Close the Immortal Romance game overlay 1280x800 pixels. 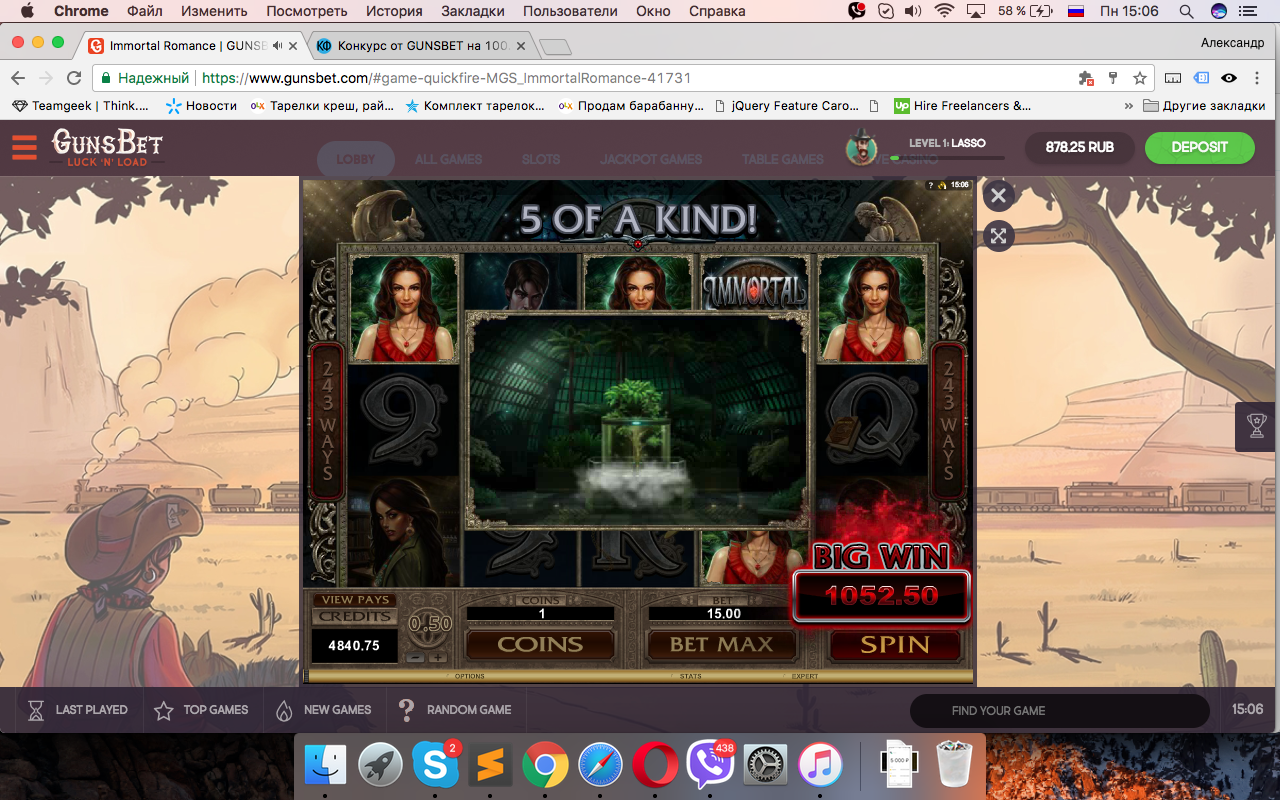[x=998, y=195]
